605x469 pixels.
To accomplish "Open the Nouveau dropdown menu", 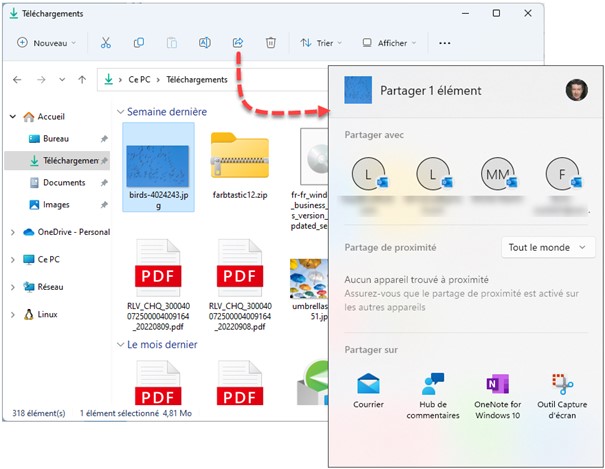I will coord(47,43).
